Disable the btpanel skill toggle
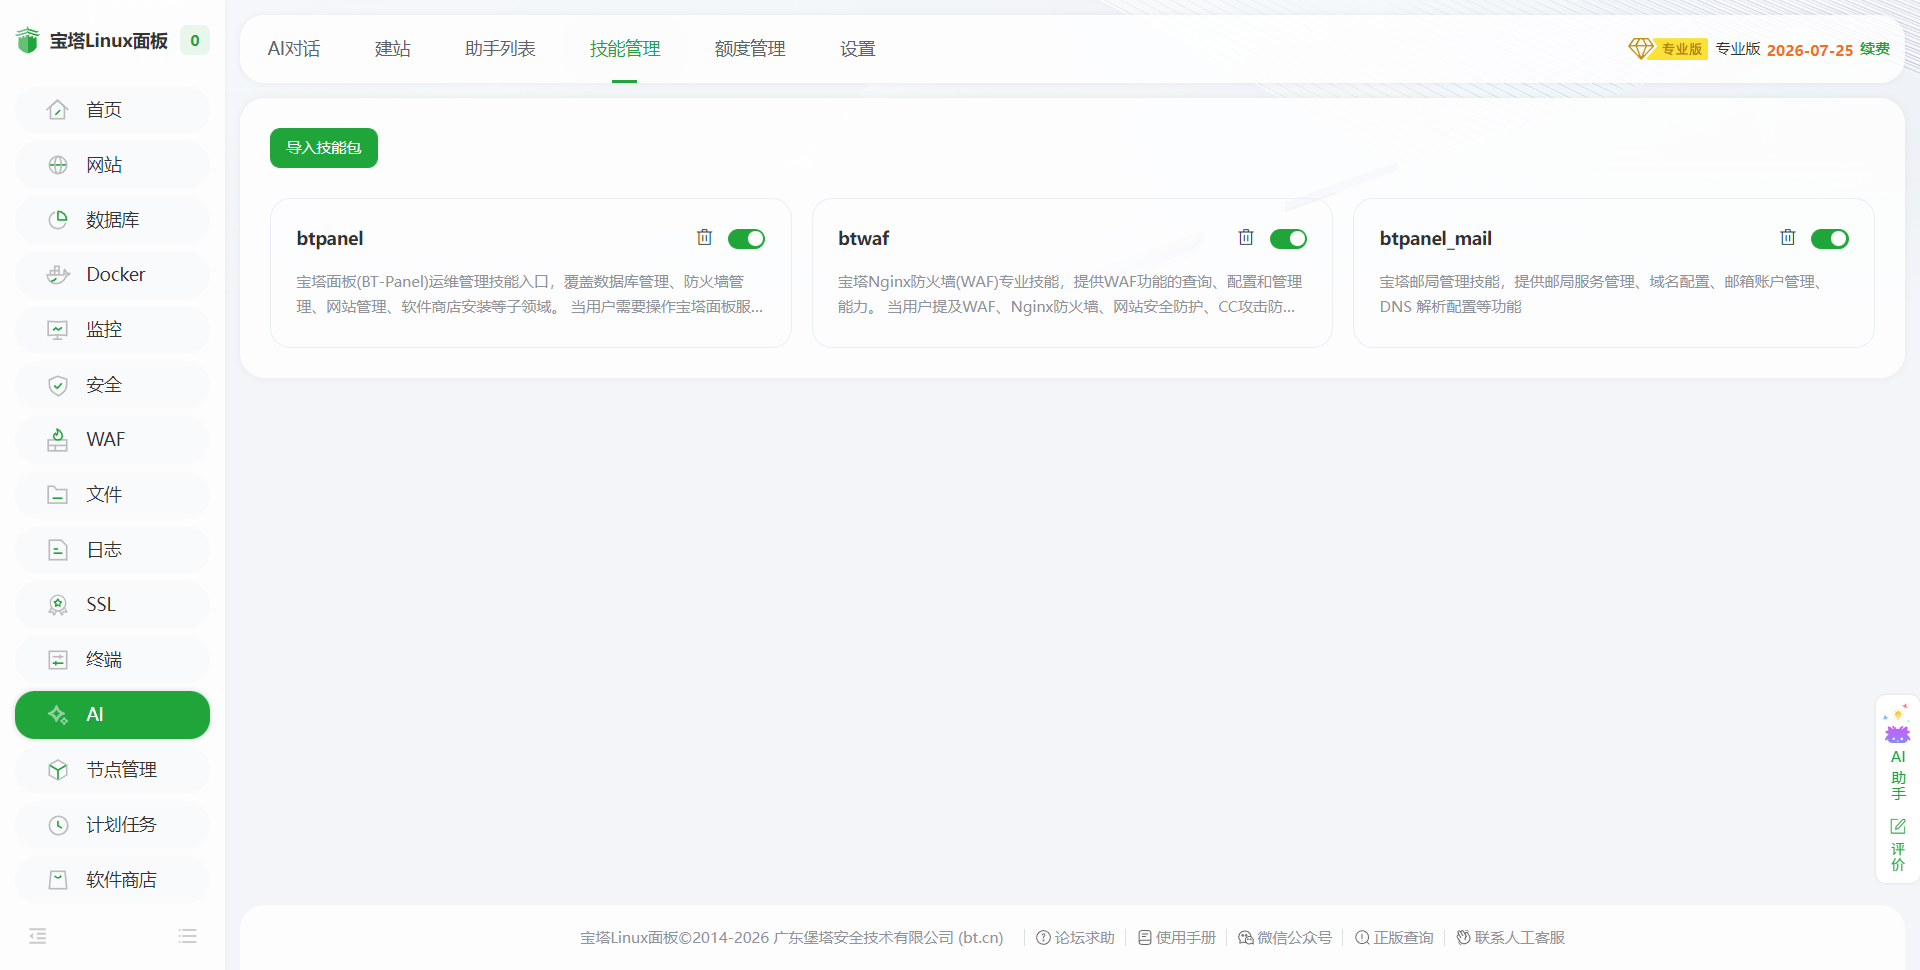Image resolution: width=1920 pixels, height=970 pixels. tap(746, 239)
